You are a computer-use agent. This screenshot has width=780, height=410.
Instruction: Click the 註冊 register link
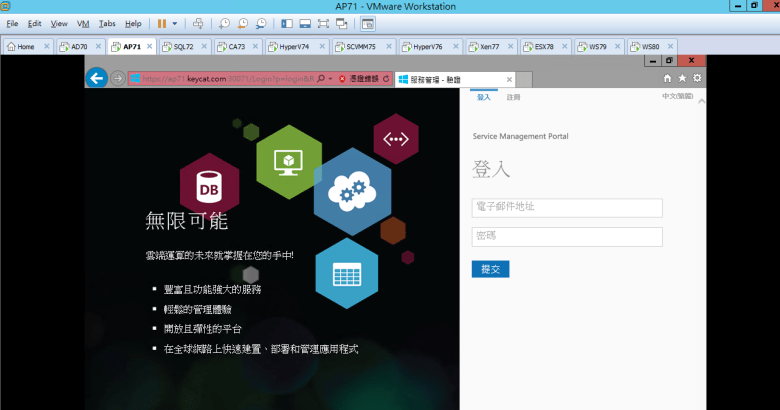click(513, 97)
